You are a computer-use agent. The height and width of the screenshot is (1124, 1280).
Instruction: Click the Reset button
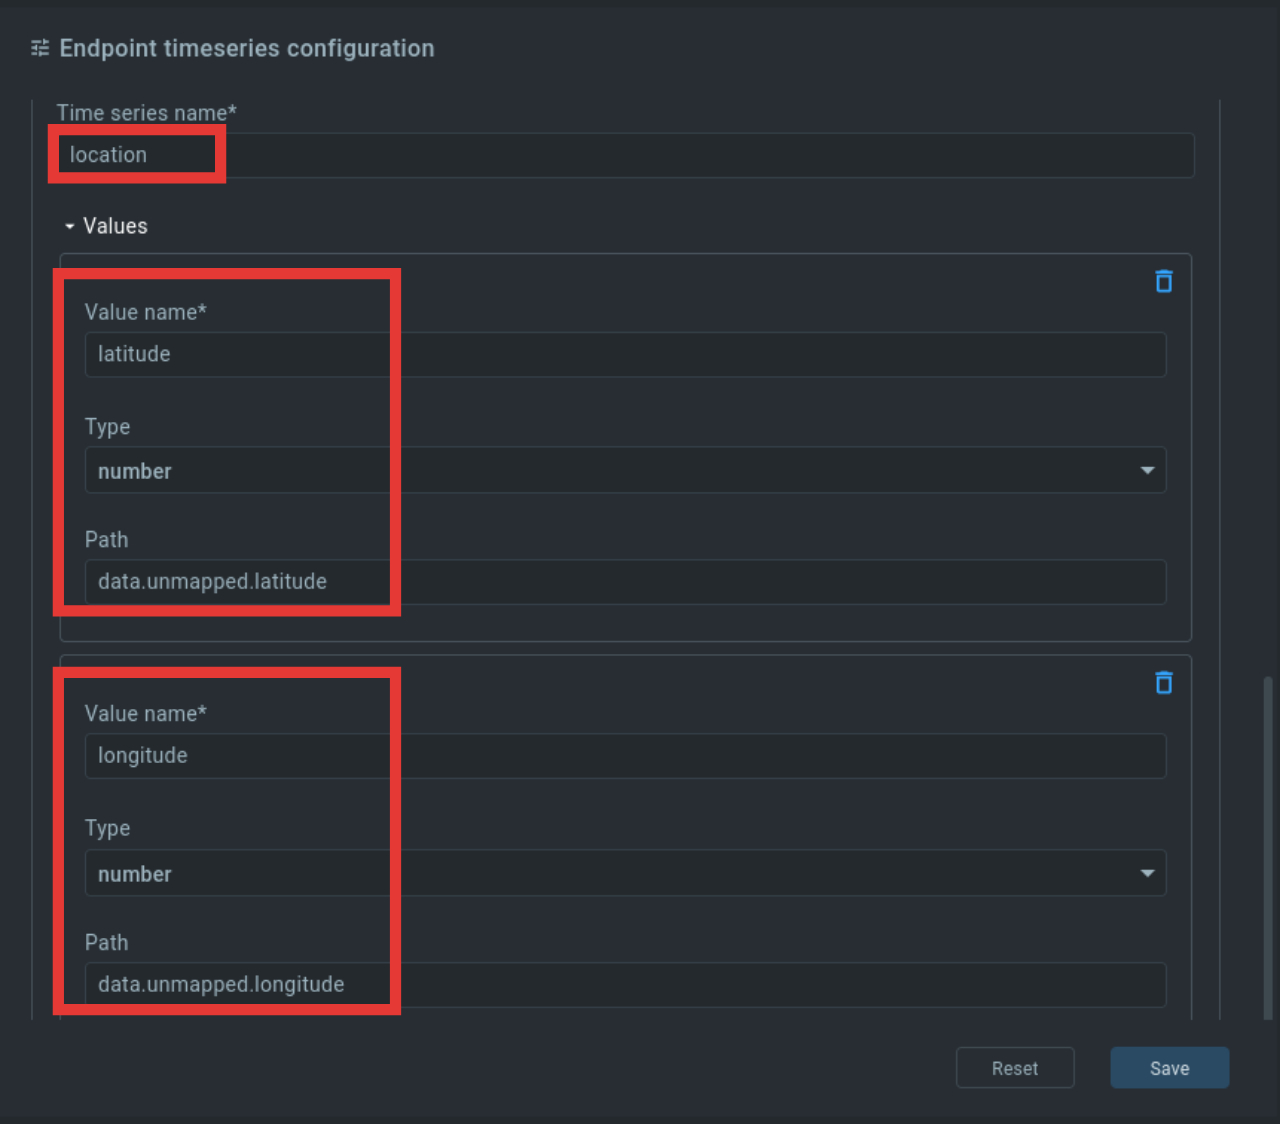click(x=1015, y=1068)
